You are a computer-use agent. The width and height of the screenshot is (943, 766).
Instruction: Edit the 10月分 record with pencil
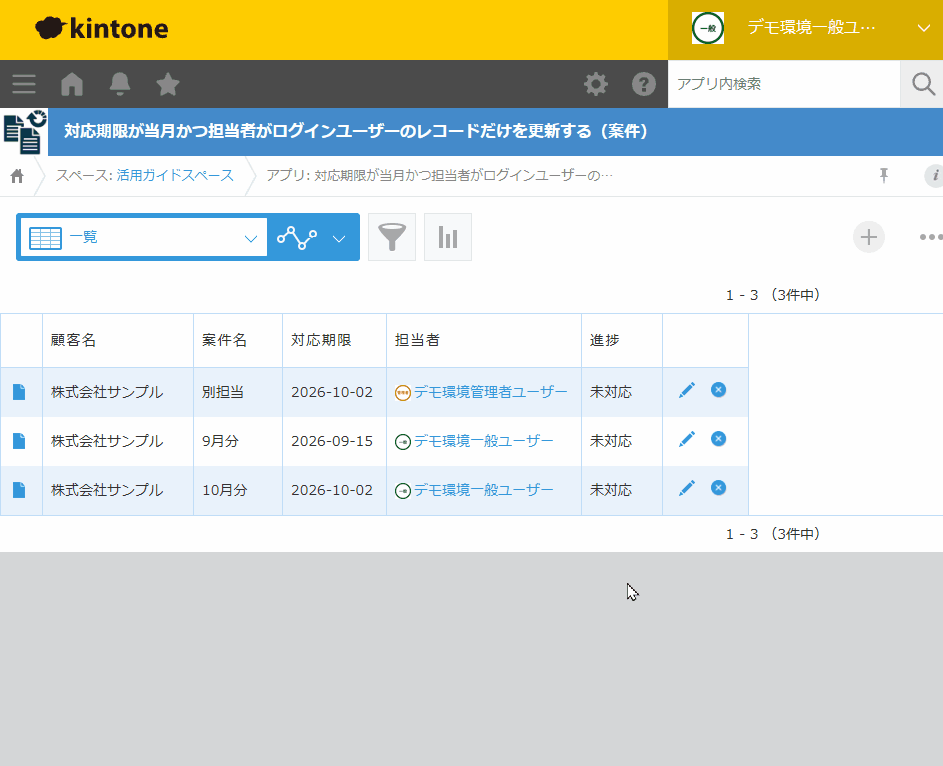(687, 488)
